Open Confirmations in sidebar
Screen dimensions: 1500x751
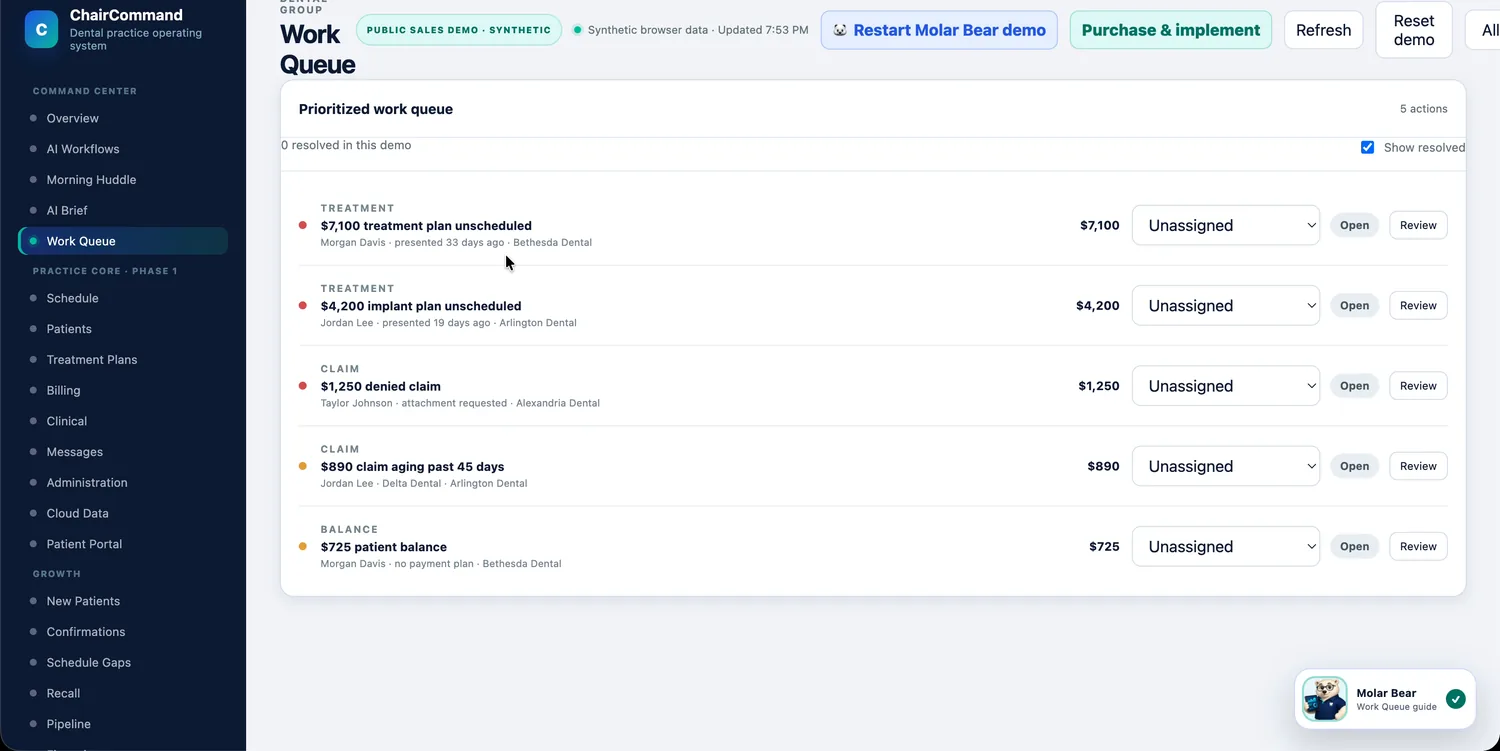[x=123, y=632]
